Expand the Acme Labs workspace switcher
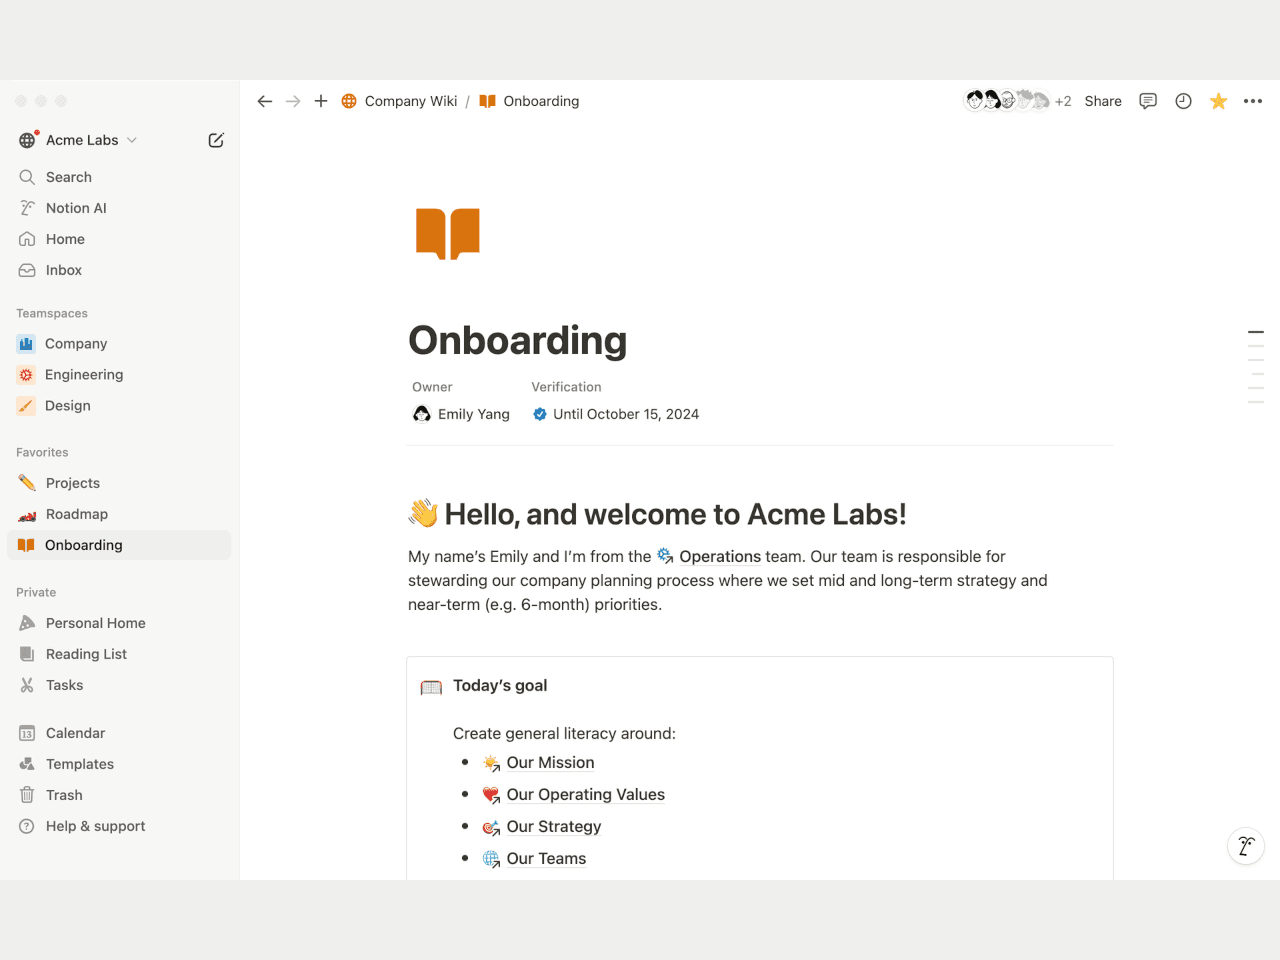Screen dimensions: 1280x960 pyautogui.click(x=82, y=140)
